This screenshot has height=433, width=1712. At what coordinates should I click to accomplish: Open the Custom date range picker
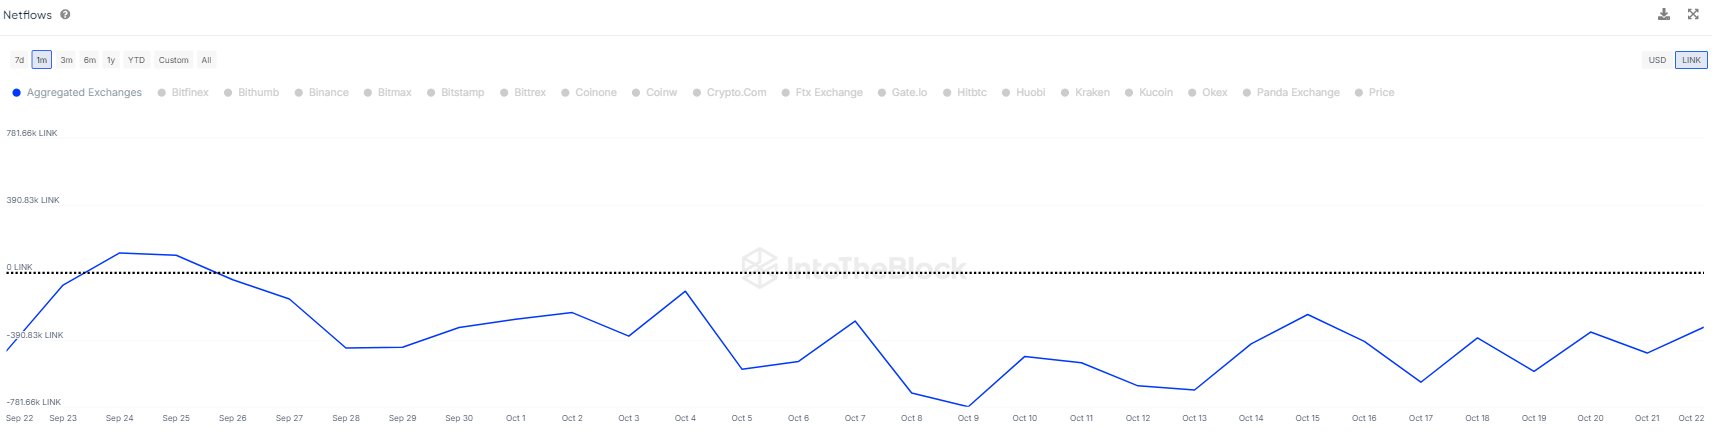click(173, 60)
